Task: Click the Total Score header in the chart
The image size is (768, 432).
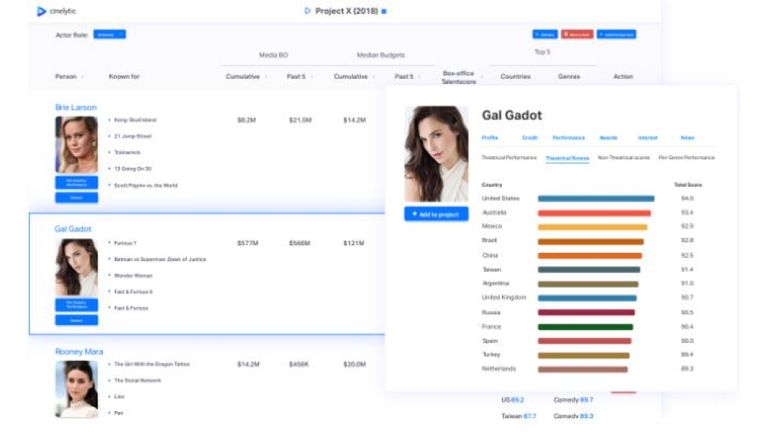Action: point(688,185)
